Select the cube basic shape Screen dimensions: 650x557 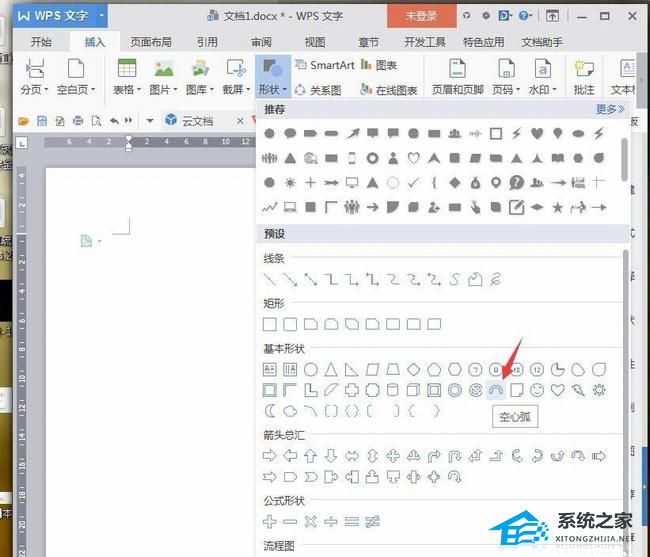(413, 390)
